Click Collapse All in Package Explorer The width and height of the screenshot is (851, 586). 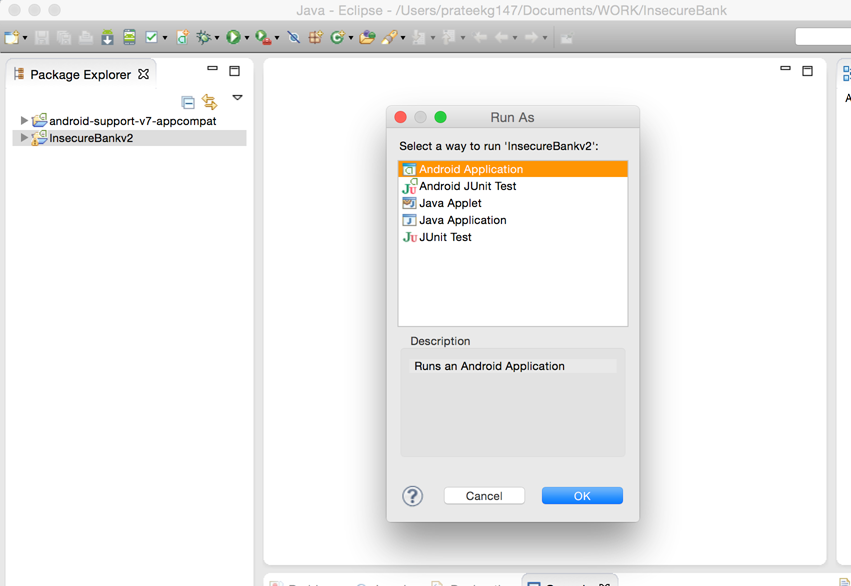[x=188, y=102]
